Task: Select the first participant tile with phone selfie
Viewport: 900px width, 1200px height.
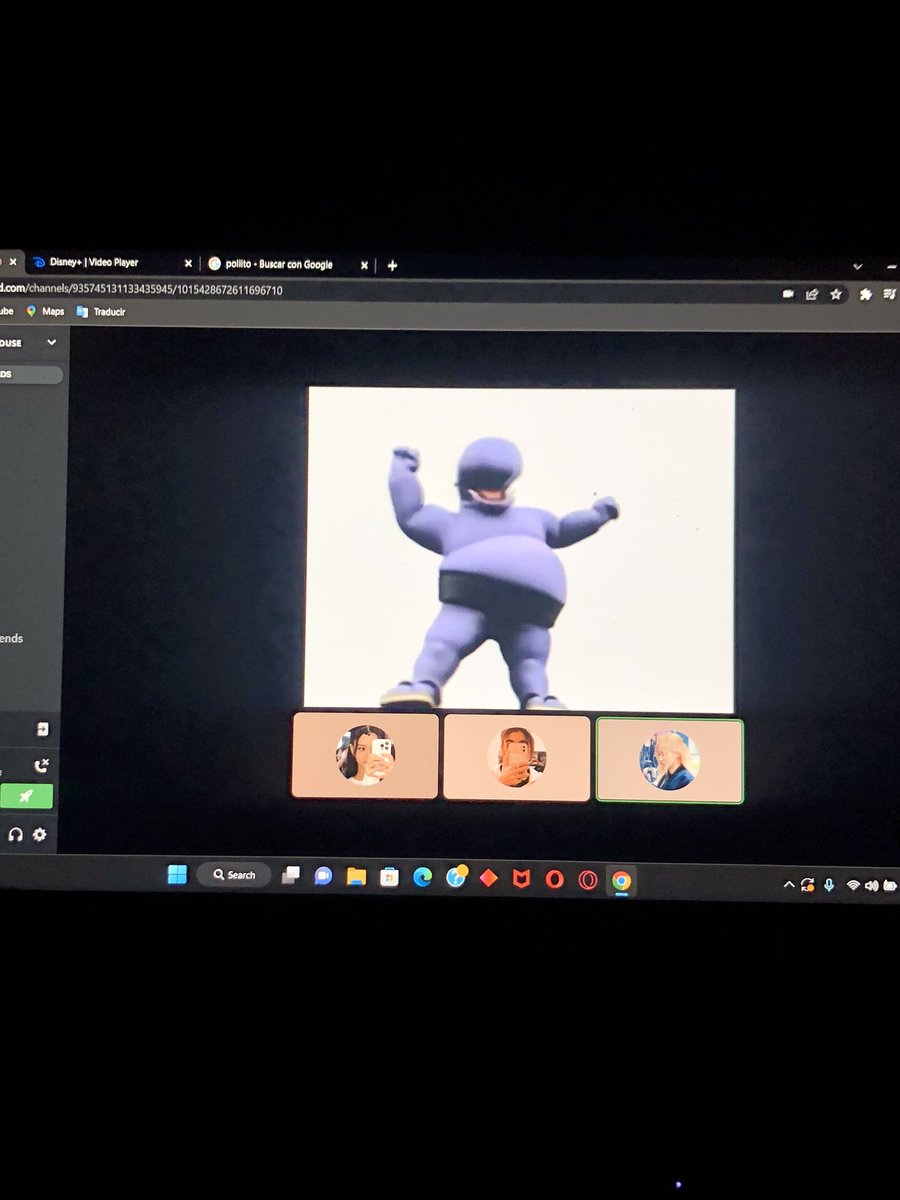Action: click(365, 755)
